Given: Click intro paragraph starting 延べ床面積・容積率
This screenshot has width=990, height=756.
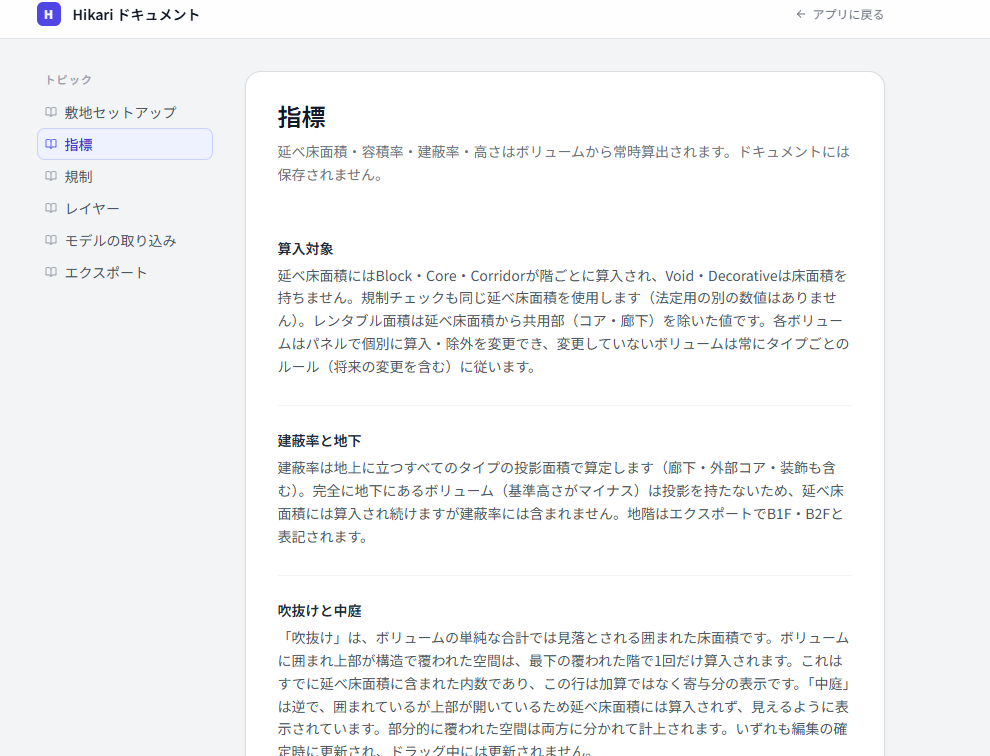Looking at the screenshot, I should pos(564,163).
